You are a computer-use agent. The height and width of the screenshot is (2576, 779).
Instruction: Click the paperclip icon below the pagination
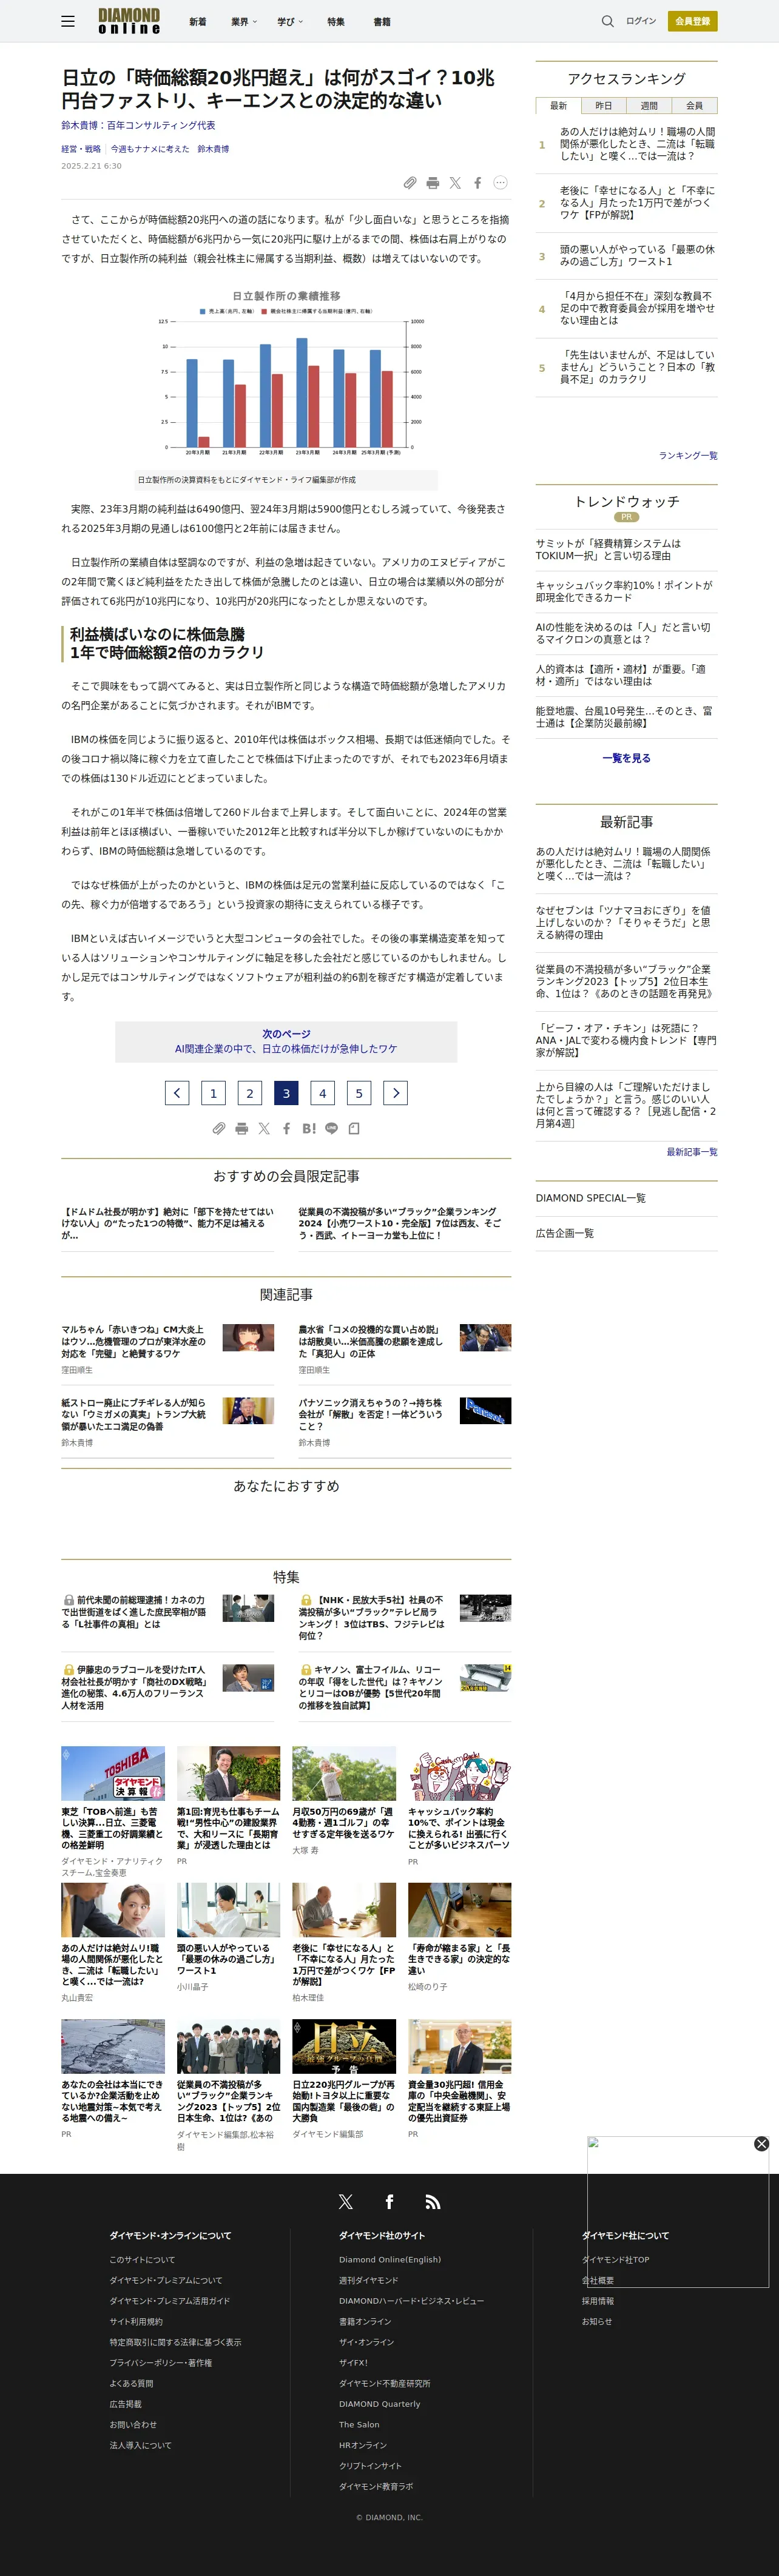[218, 1128]
